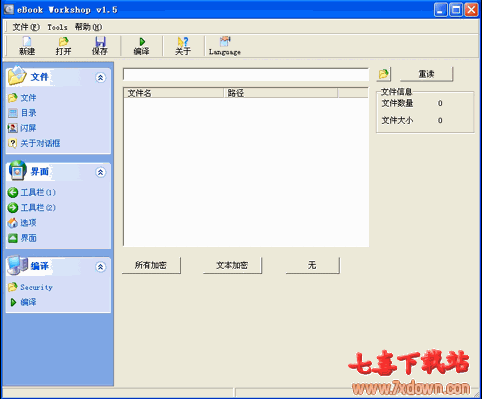Image resolution: width=482 pixels, height=399 pixels.
Task: Click the 关于 (About) toolbar icon
Action: coord(183,46)
